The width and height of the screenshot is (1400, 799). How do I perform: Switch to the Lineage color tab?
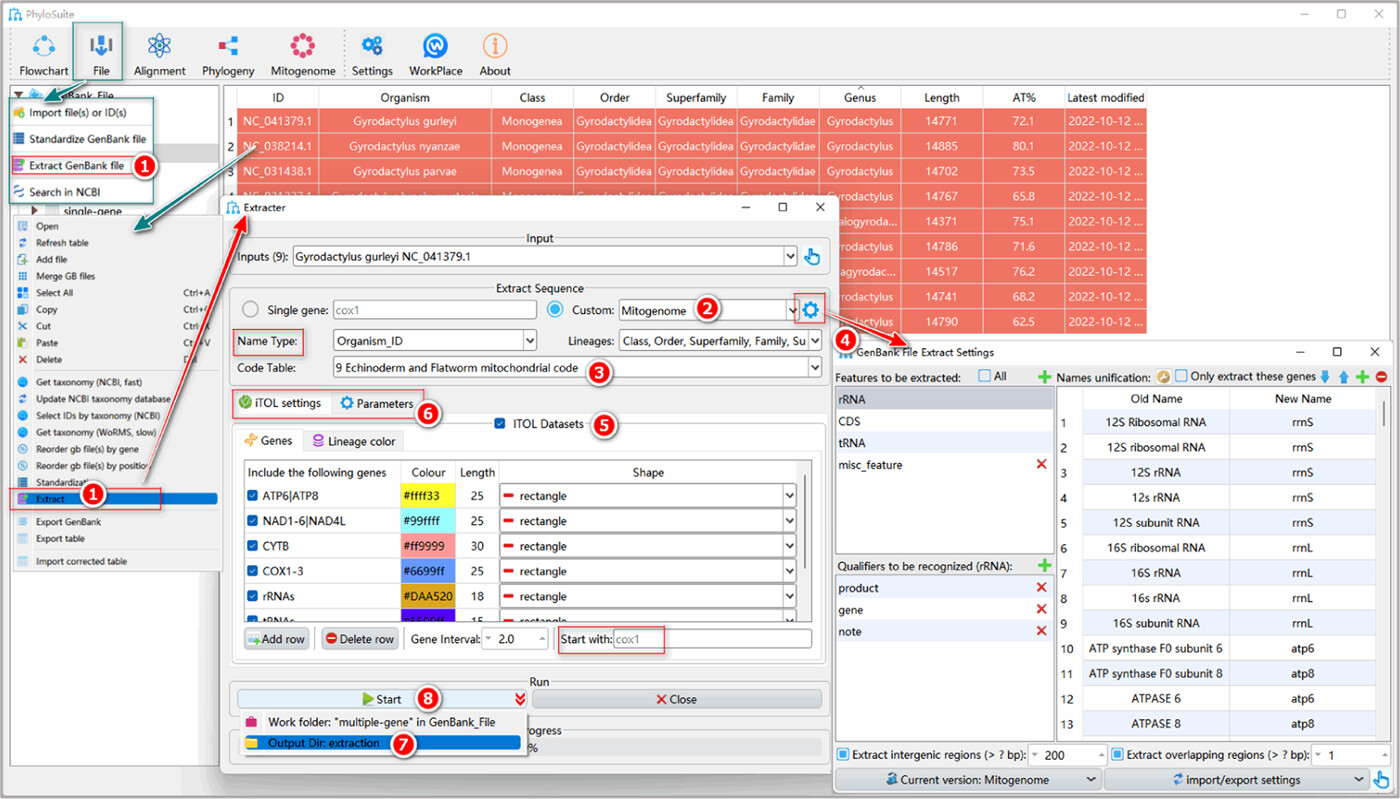[x=354, y=441]
